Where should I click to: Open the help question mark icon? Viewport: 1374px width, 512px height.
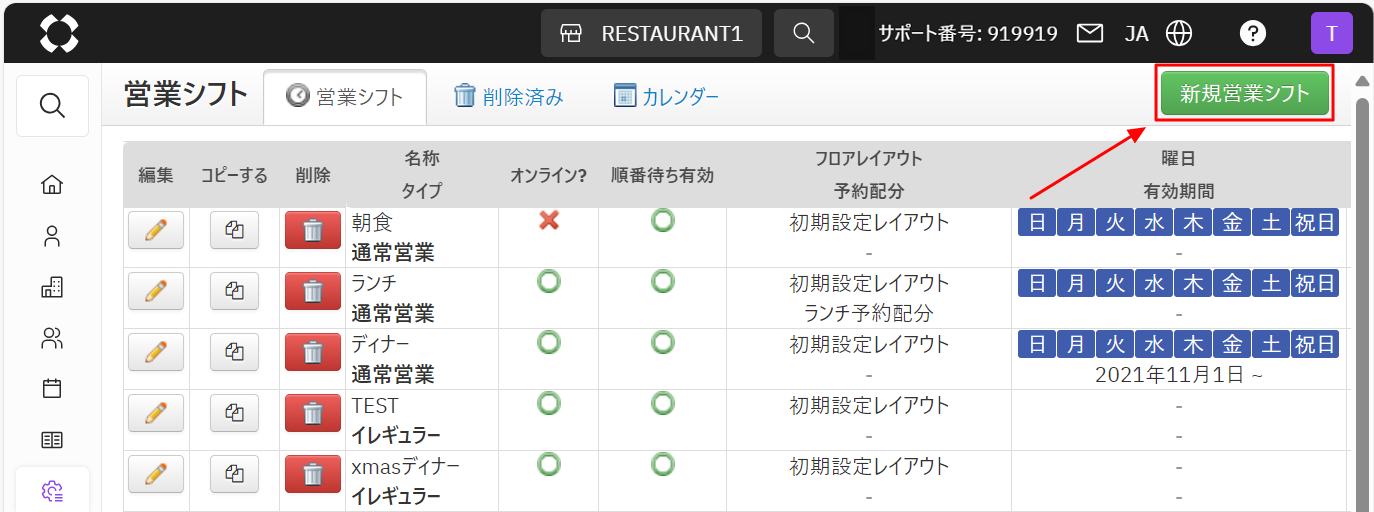pos(1252,33)
